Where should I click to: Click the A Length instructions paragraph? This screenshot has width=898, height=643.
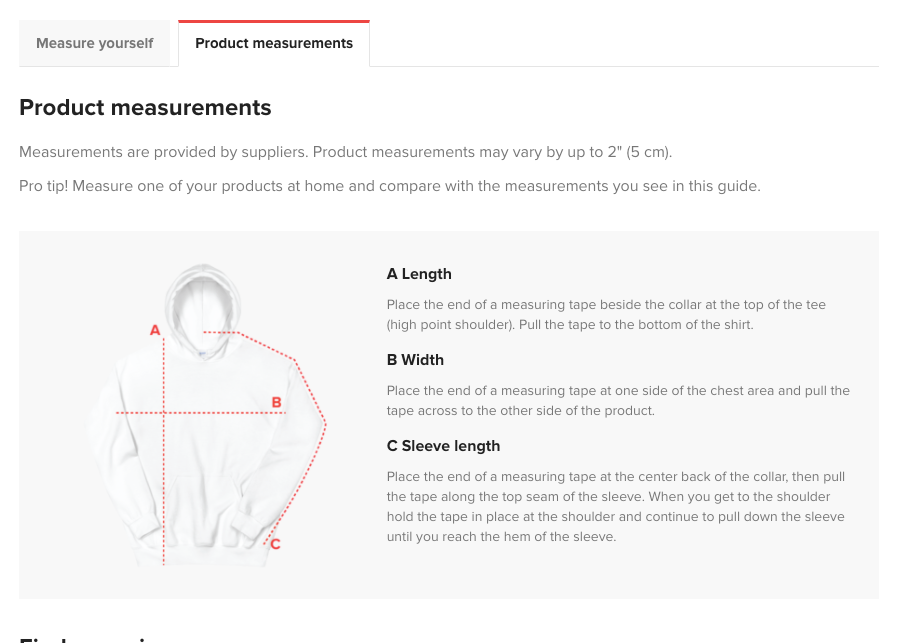[x=606, y=314]
